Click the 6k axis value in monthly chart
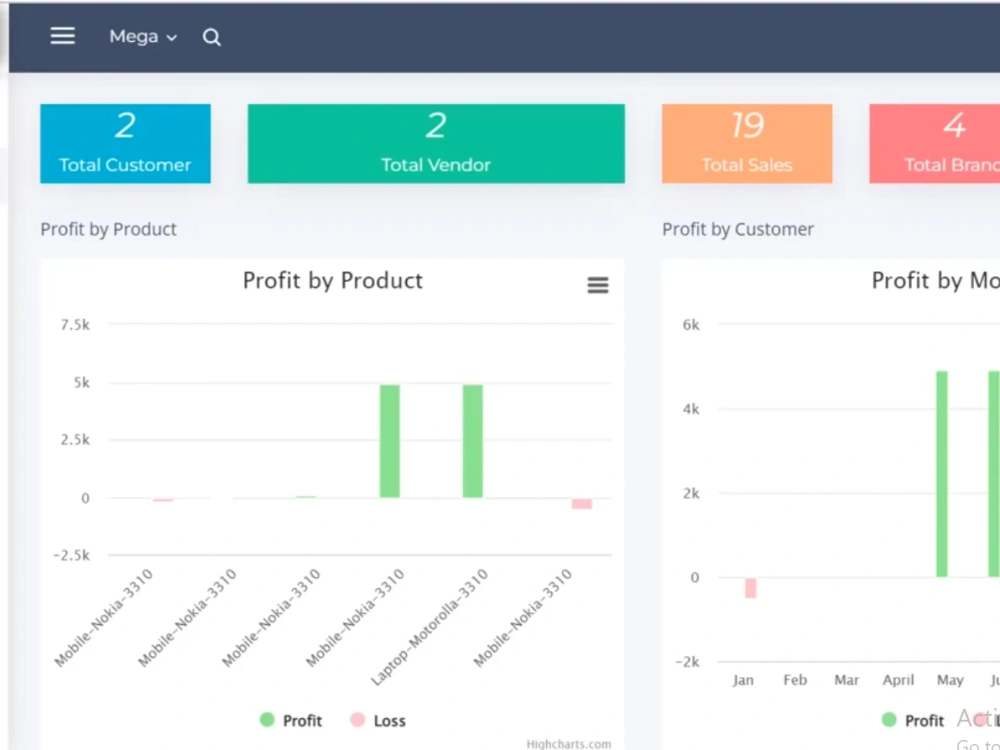The image size is (1000, 750). pyautogui.click(x=691, y=325)
